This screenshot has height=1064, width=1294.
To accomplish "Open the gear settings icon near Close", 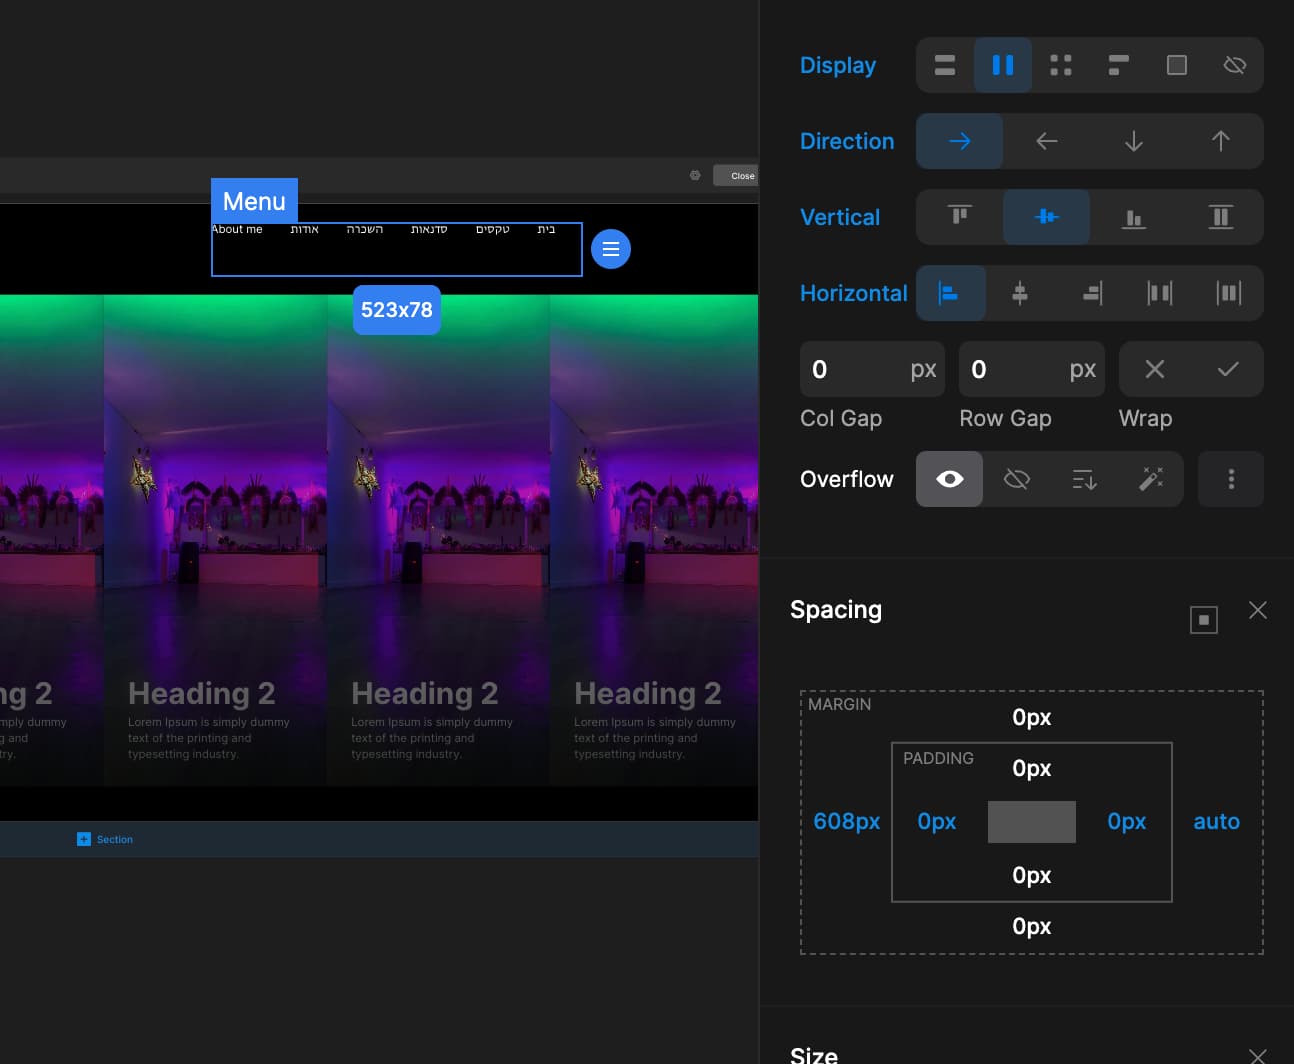I will [695, 175].
